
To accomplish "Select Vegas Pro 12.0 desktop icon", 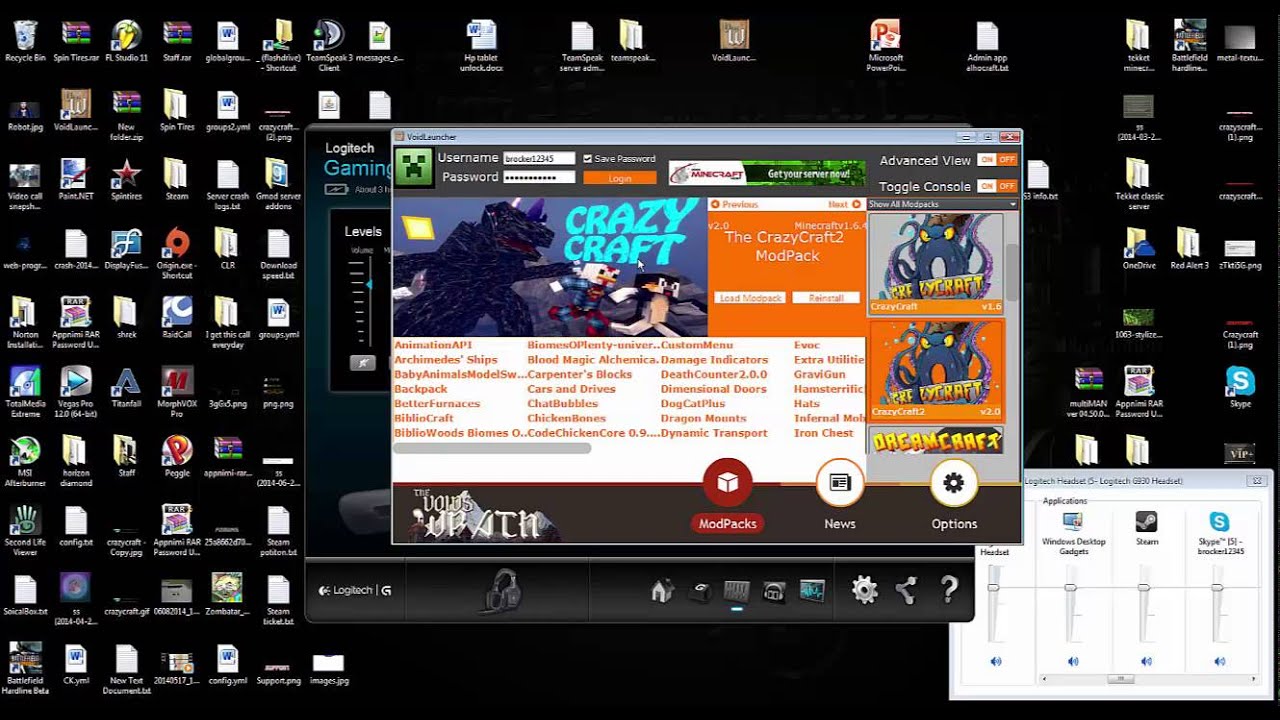I will (x=75, y=393).
